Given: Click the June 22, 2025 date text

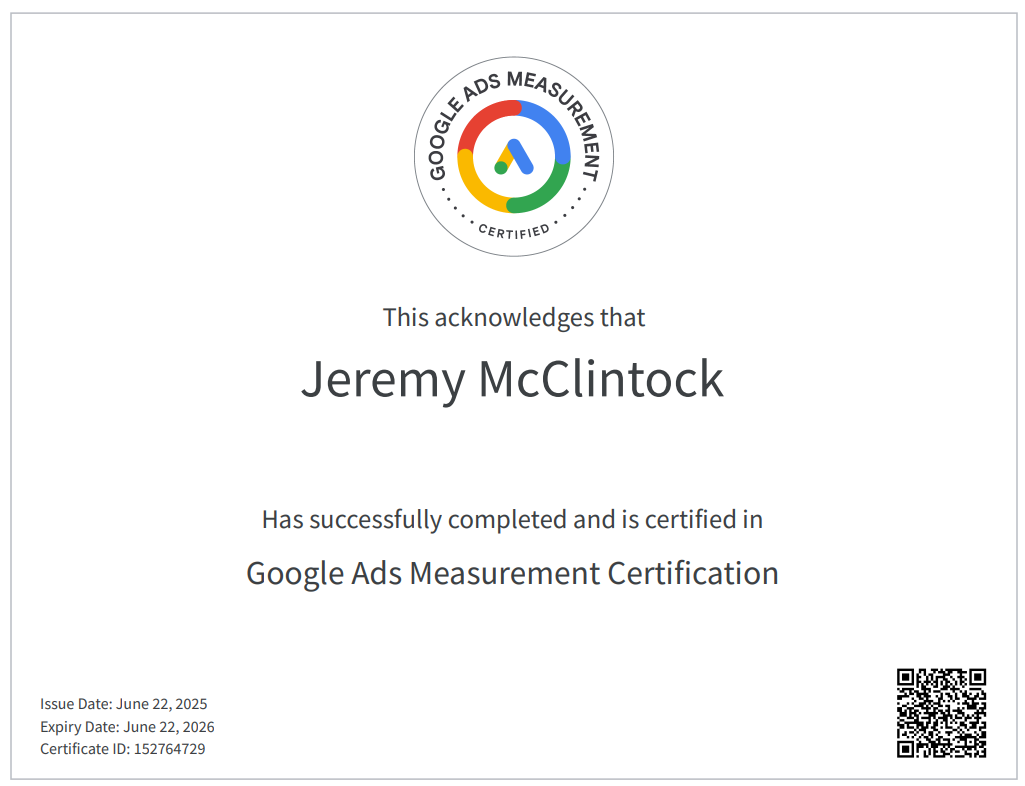Looking at the screenshot, I should [163, 703].
